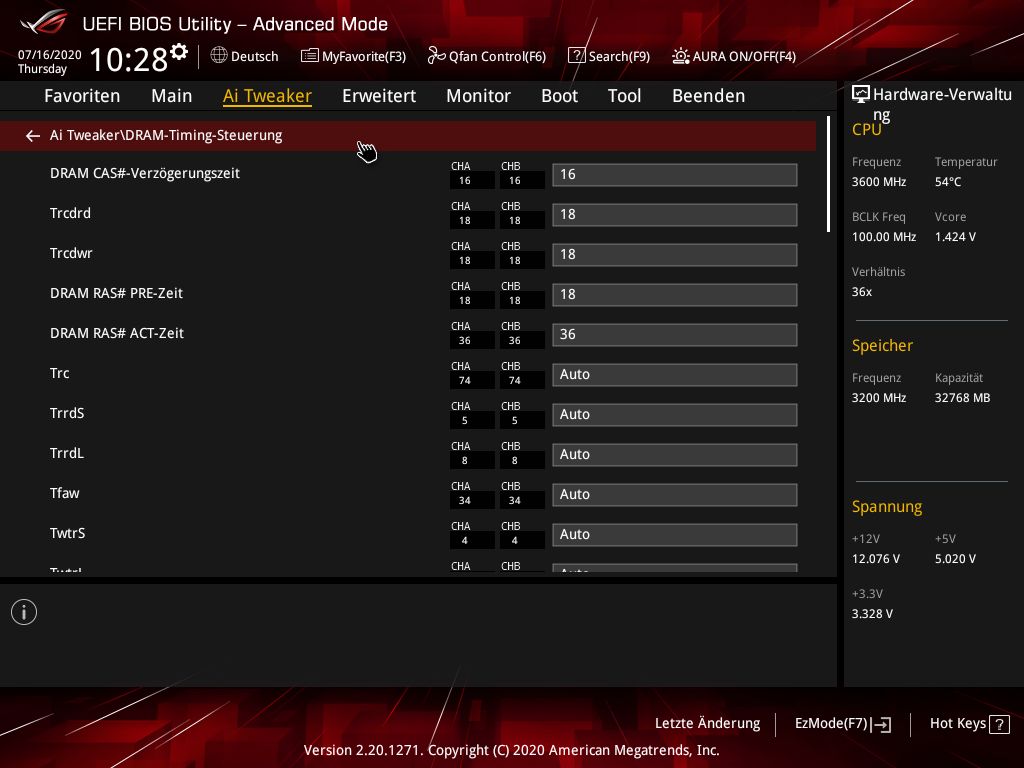Open time settings via the gear icon
Screen dimensions: 1024x768
pyautogui.click(x=179, y=52)
